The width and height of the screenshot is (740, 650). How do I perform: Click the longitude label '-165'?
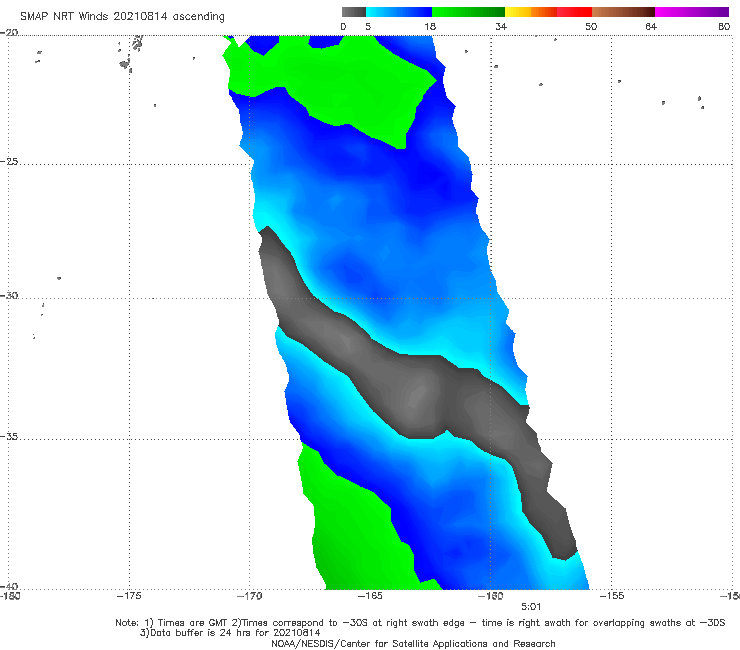(x=370, y=596)
